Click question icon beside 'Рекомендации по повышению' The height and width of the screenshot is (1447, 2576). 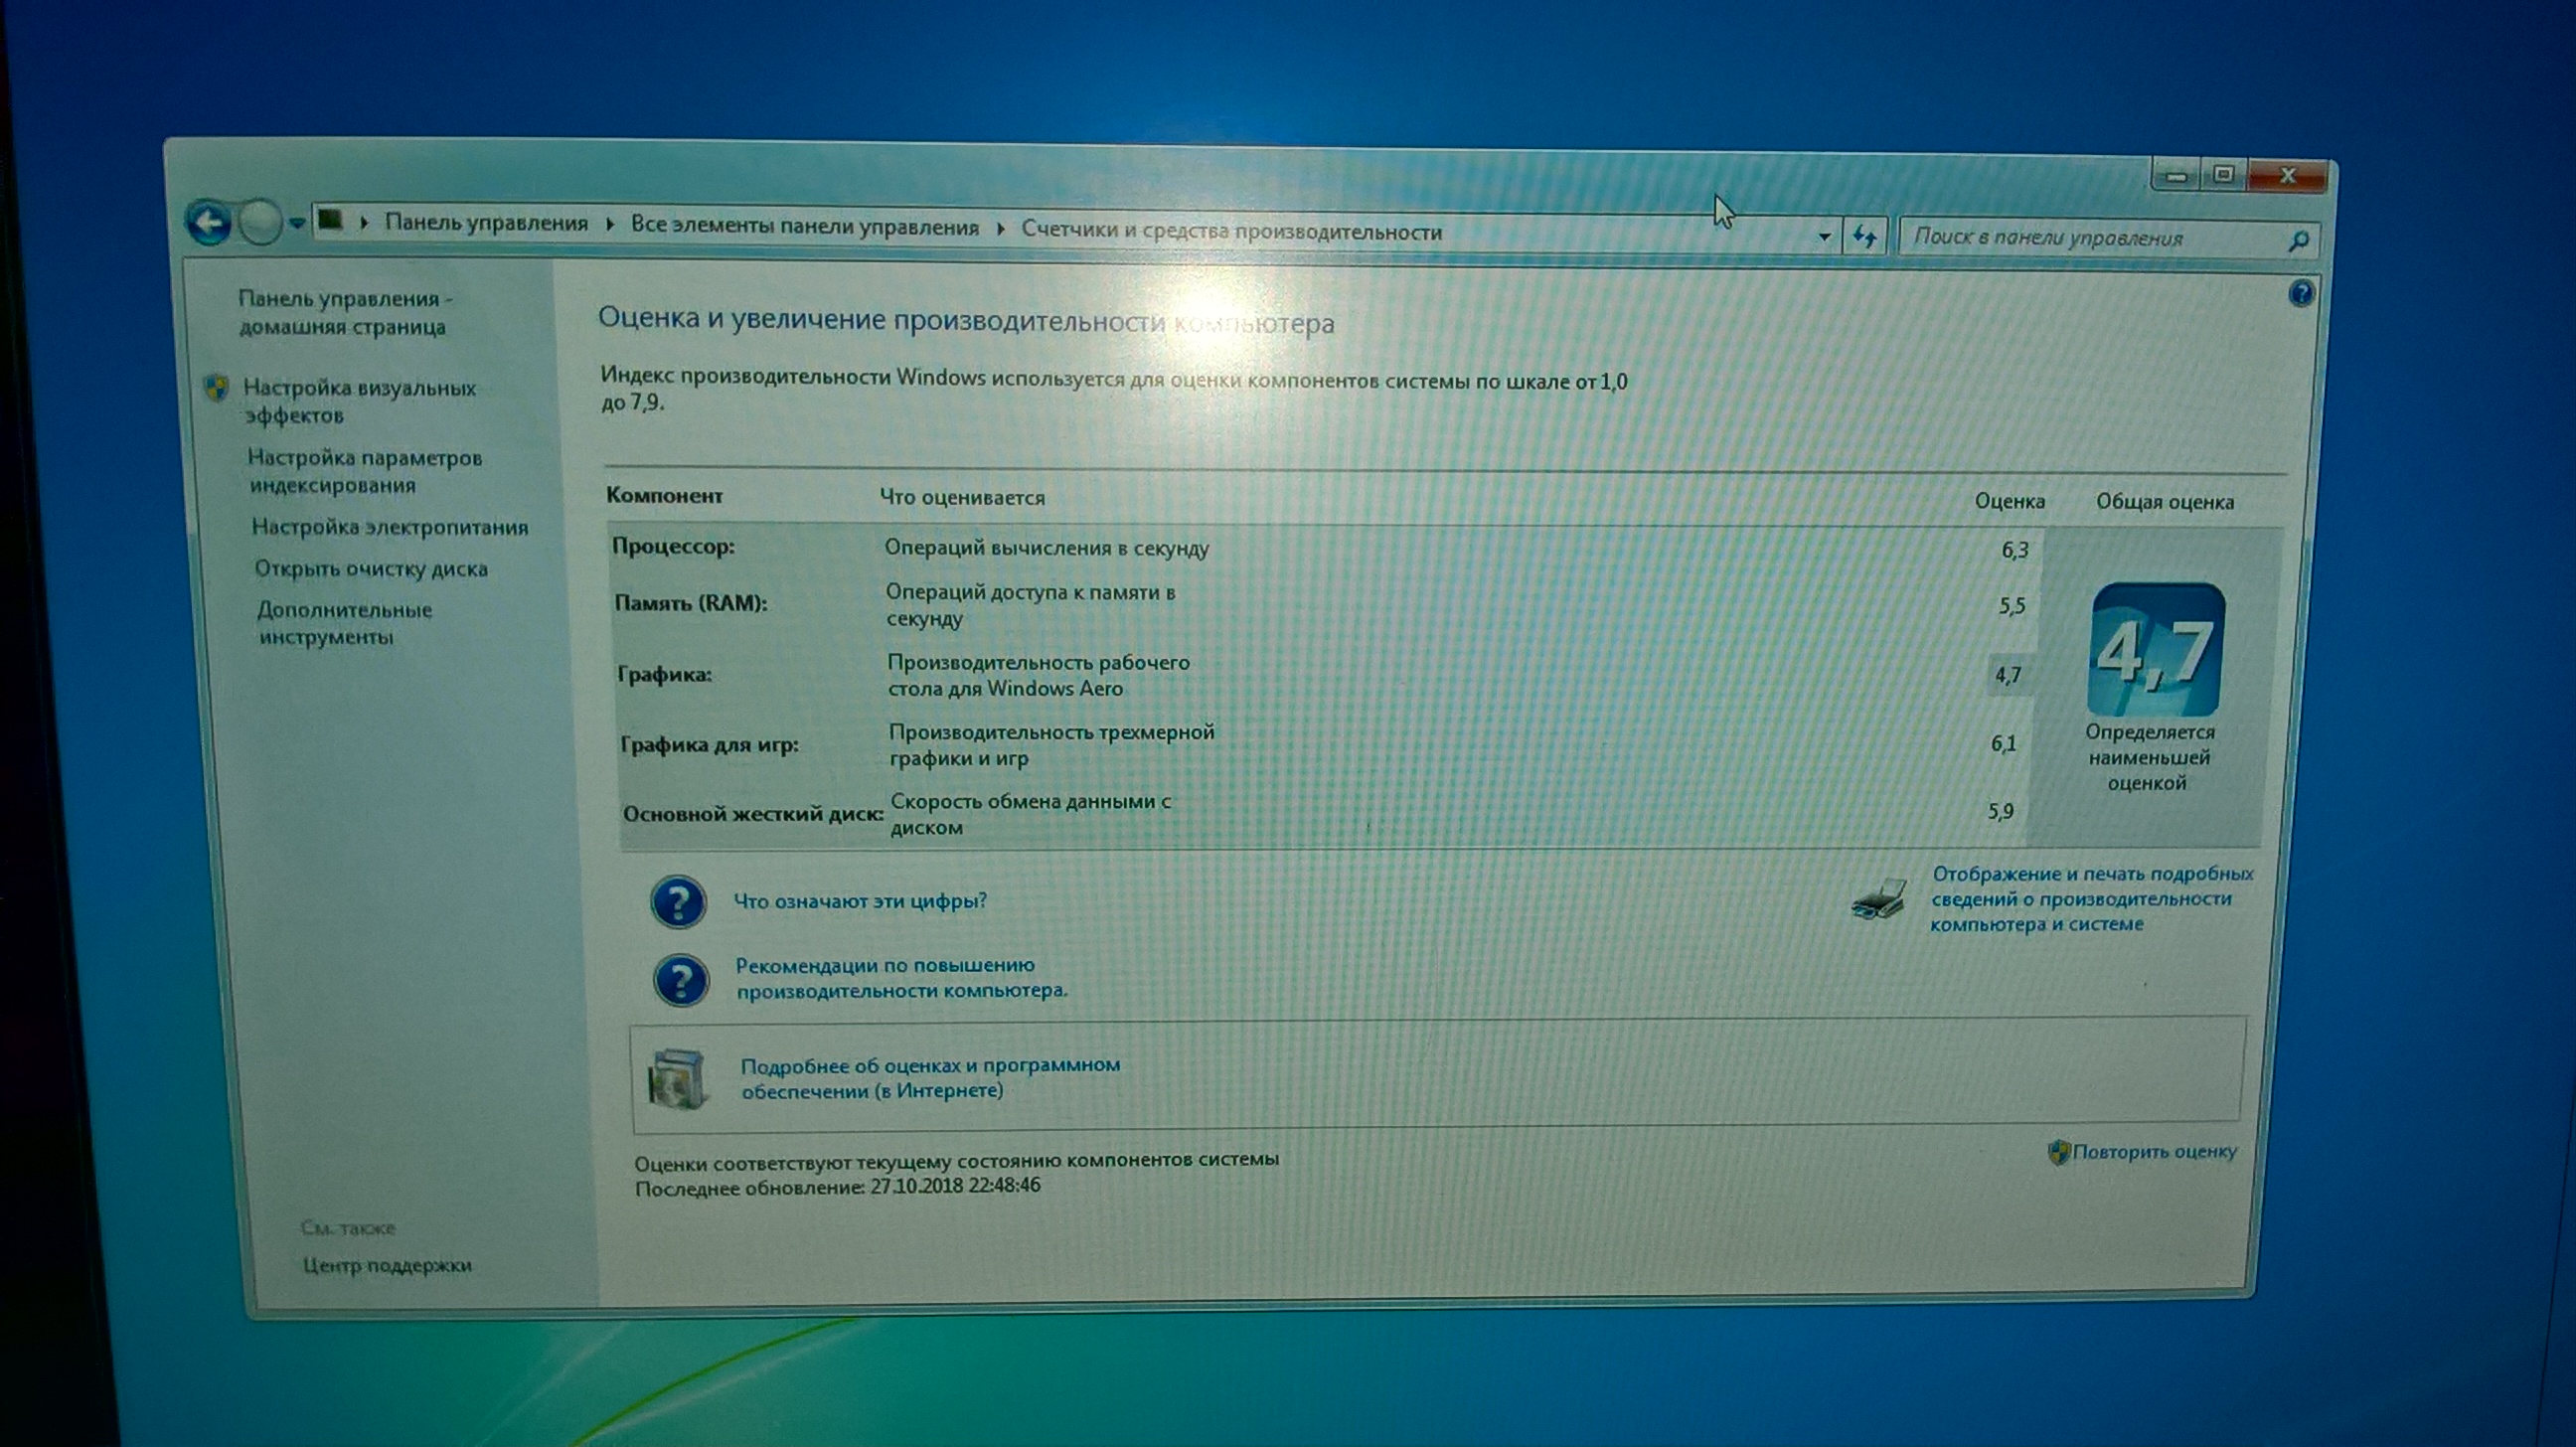pos(681,979)
